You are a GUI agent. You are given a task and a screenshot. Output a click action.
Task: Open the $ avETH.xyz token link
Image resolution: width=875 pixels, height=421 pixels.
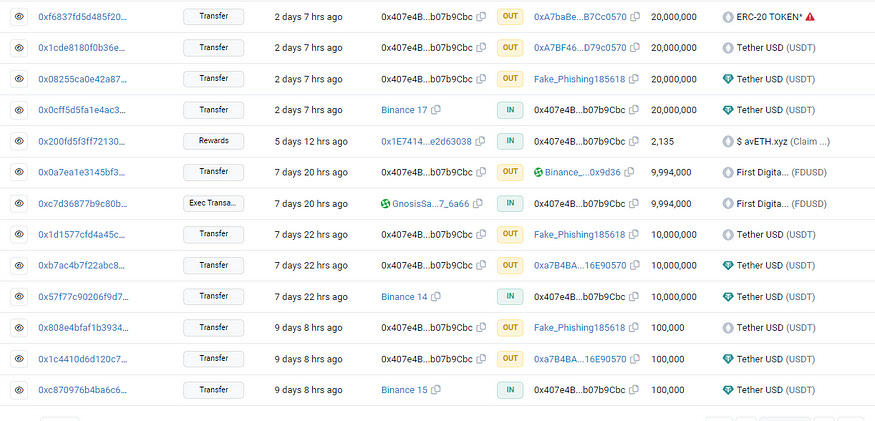(x=783, y=141)
